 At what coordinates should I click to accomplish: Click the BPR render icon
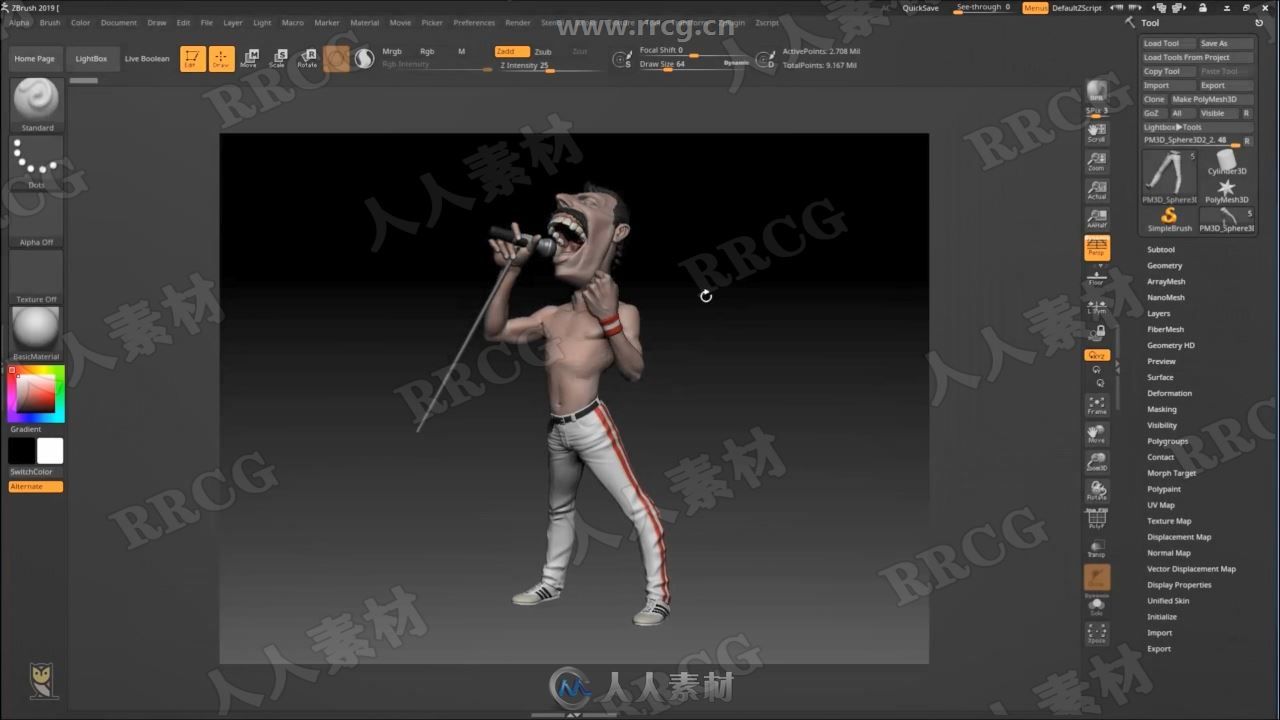point(1097,91)
